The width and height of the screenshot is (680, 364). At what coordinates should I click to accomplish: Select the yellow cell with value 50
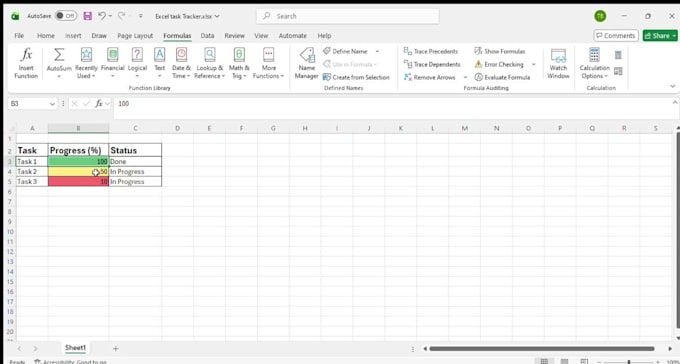78,171
